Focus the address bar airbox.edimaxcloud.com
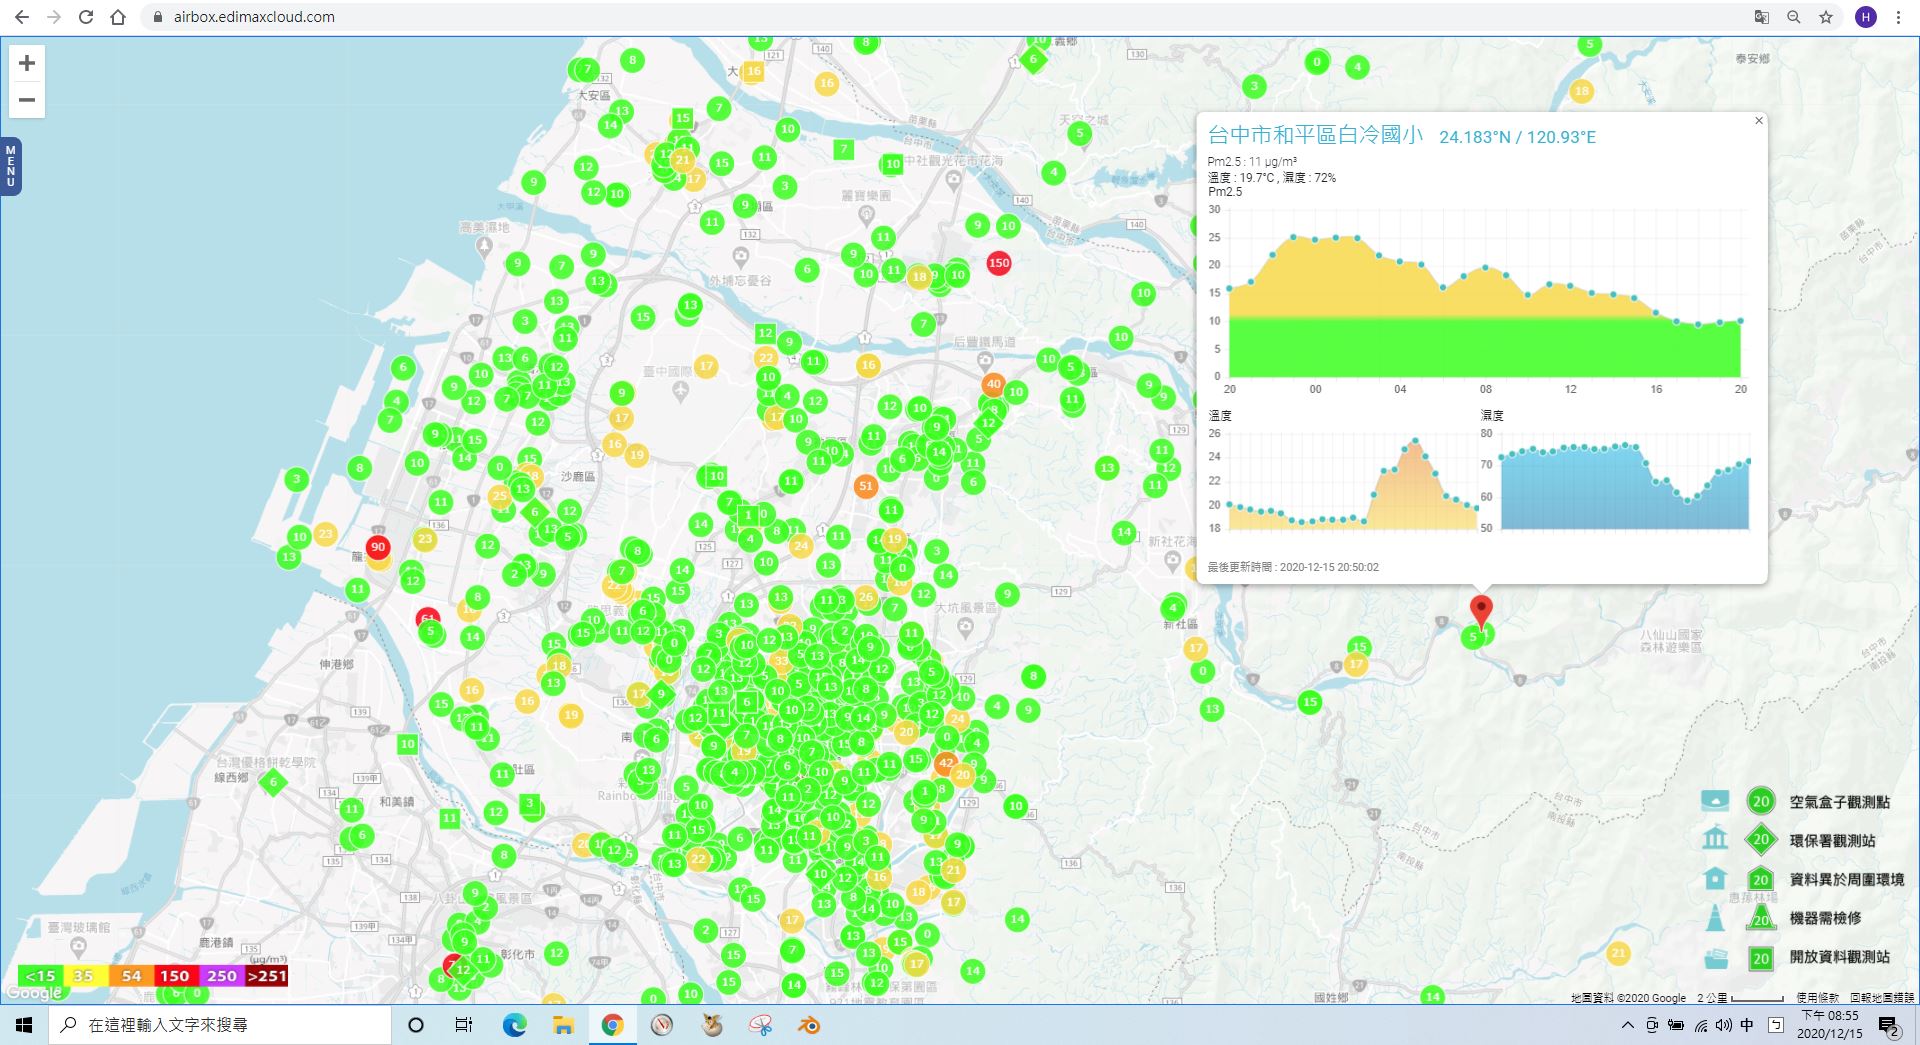Screen dimensions: 1920x1045 click(254, 17)
